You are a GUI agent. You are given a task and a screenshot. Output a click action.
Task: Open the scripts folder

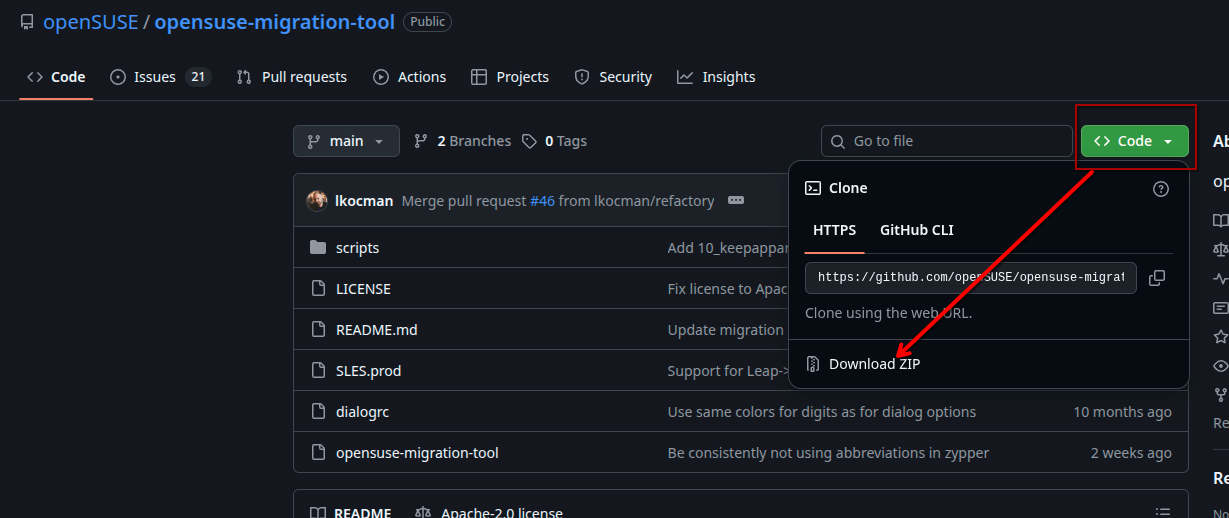(x=357, y=248)
